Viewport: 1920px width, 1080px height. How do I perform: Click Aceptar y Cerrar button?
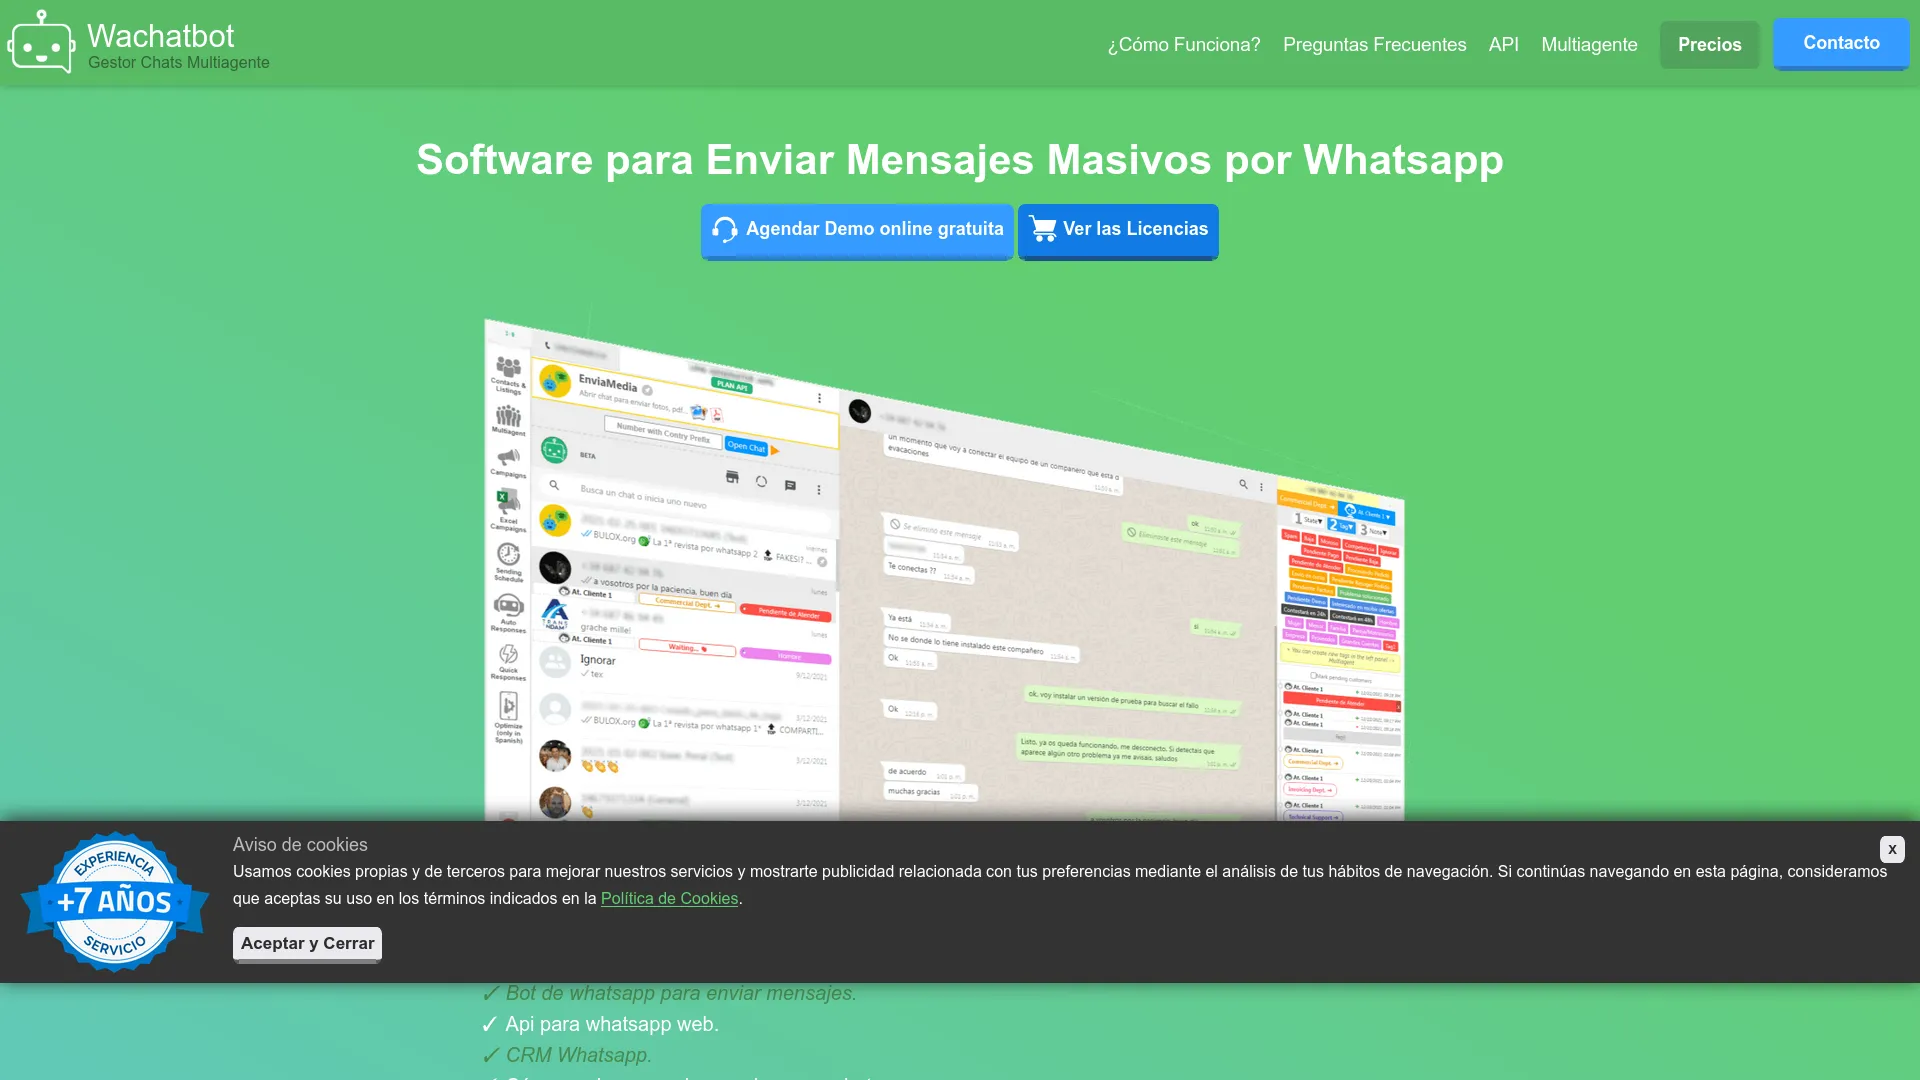(x=307, y=944)
